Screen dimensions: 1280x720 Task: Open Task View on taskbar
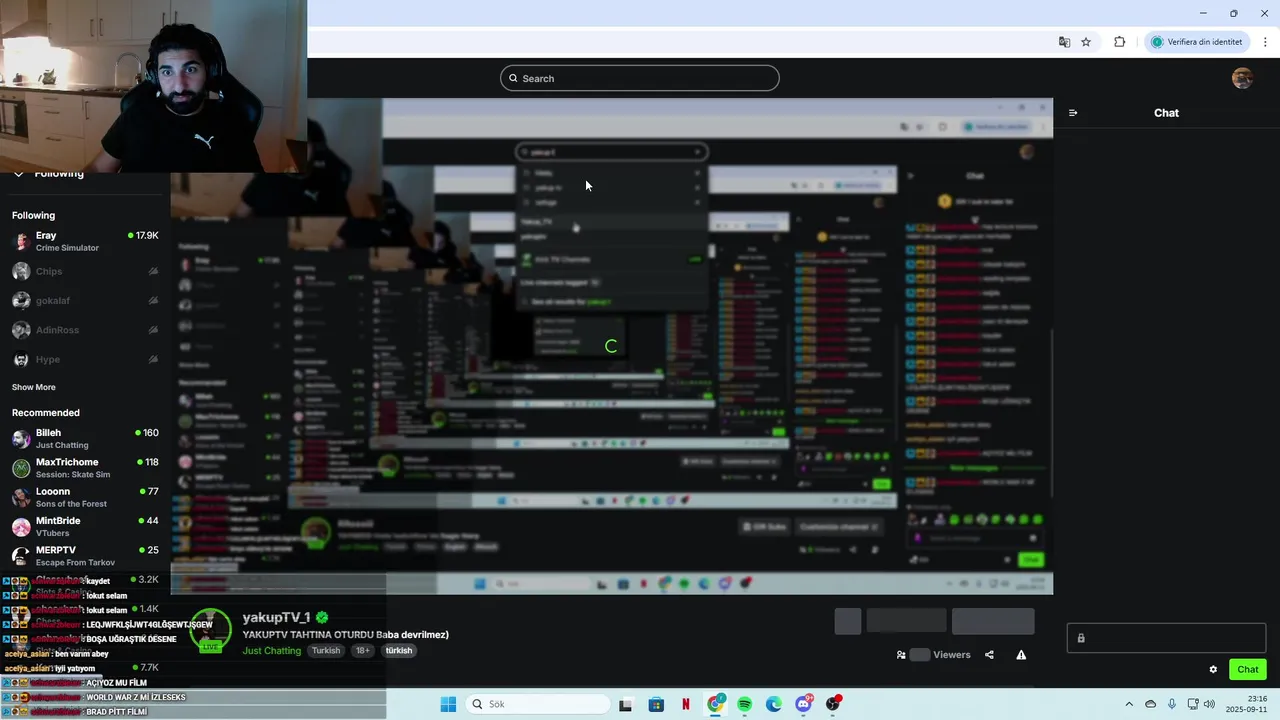[x=625, y=704]
